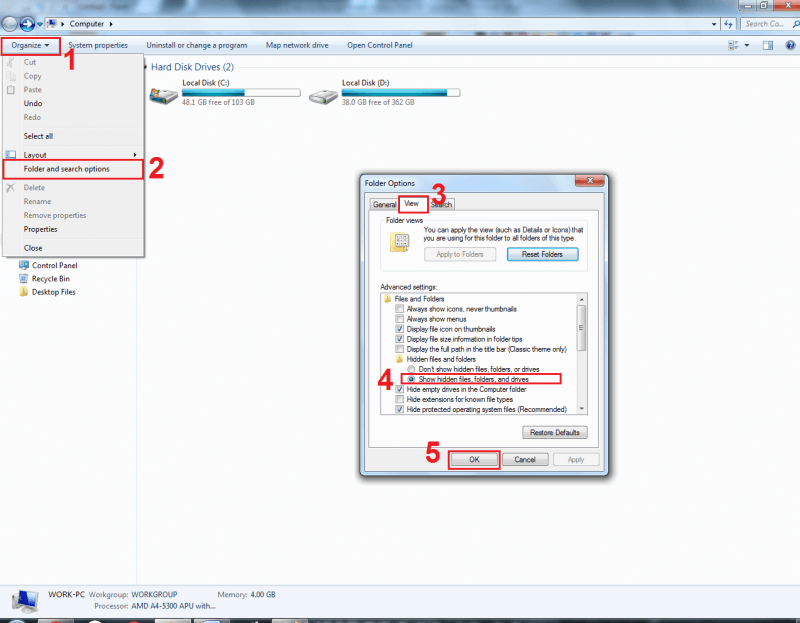Select Control Panel in navigation pane
The width and height of the screenshot is (800, 623).
(x=54, y=266)
